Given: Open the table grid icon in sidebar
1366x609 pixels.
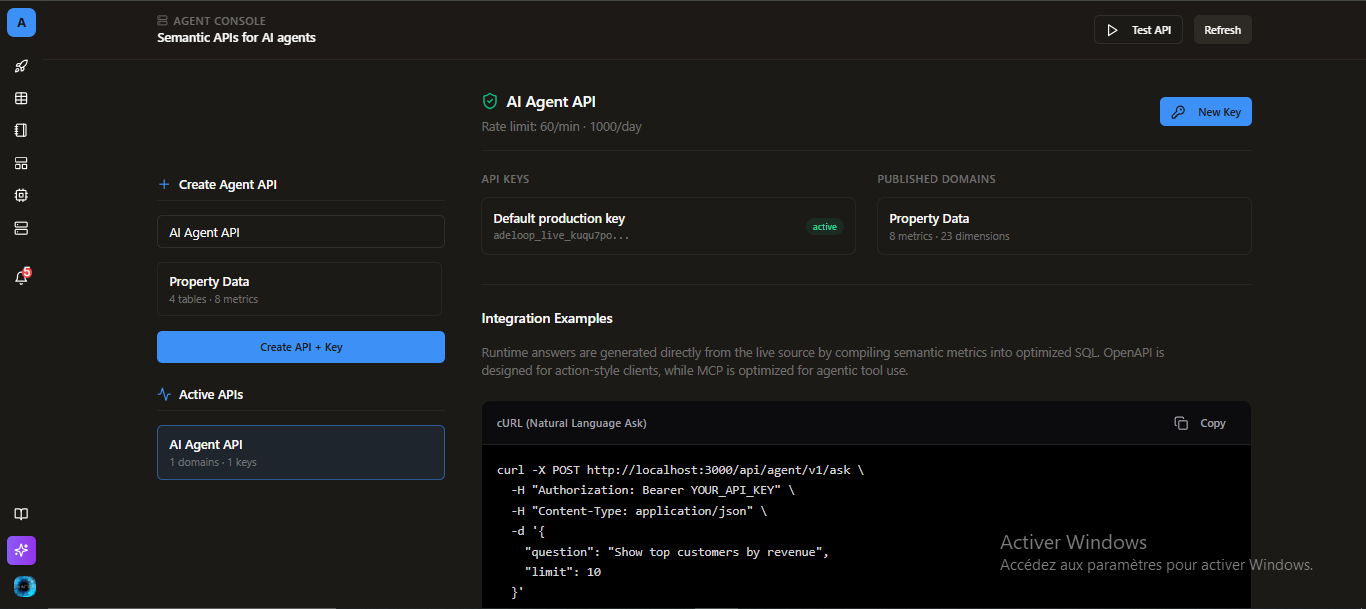Looking at the screenshot, I should click(x=21, y=98).
